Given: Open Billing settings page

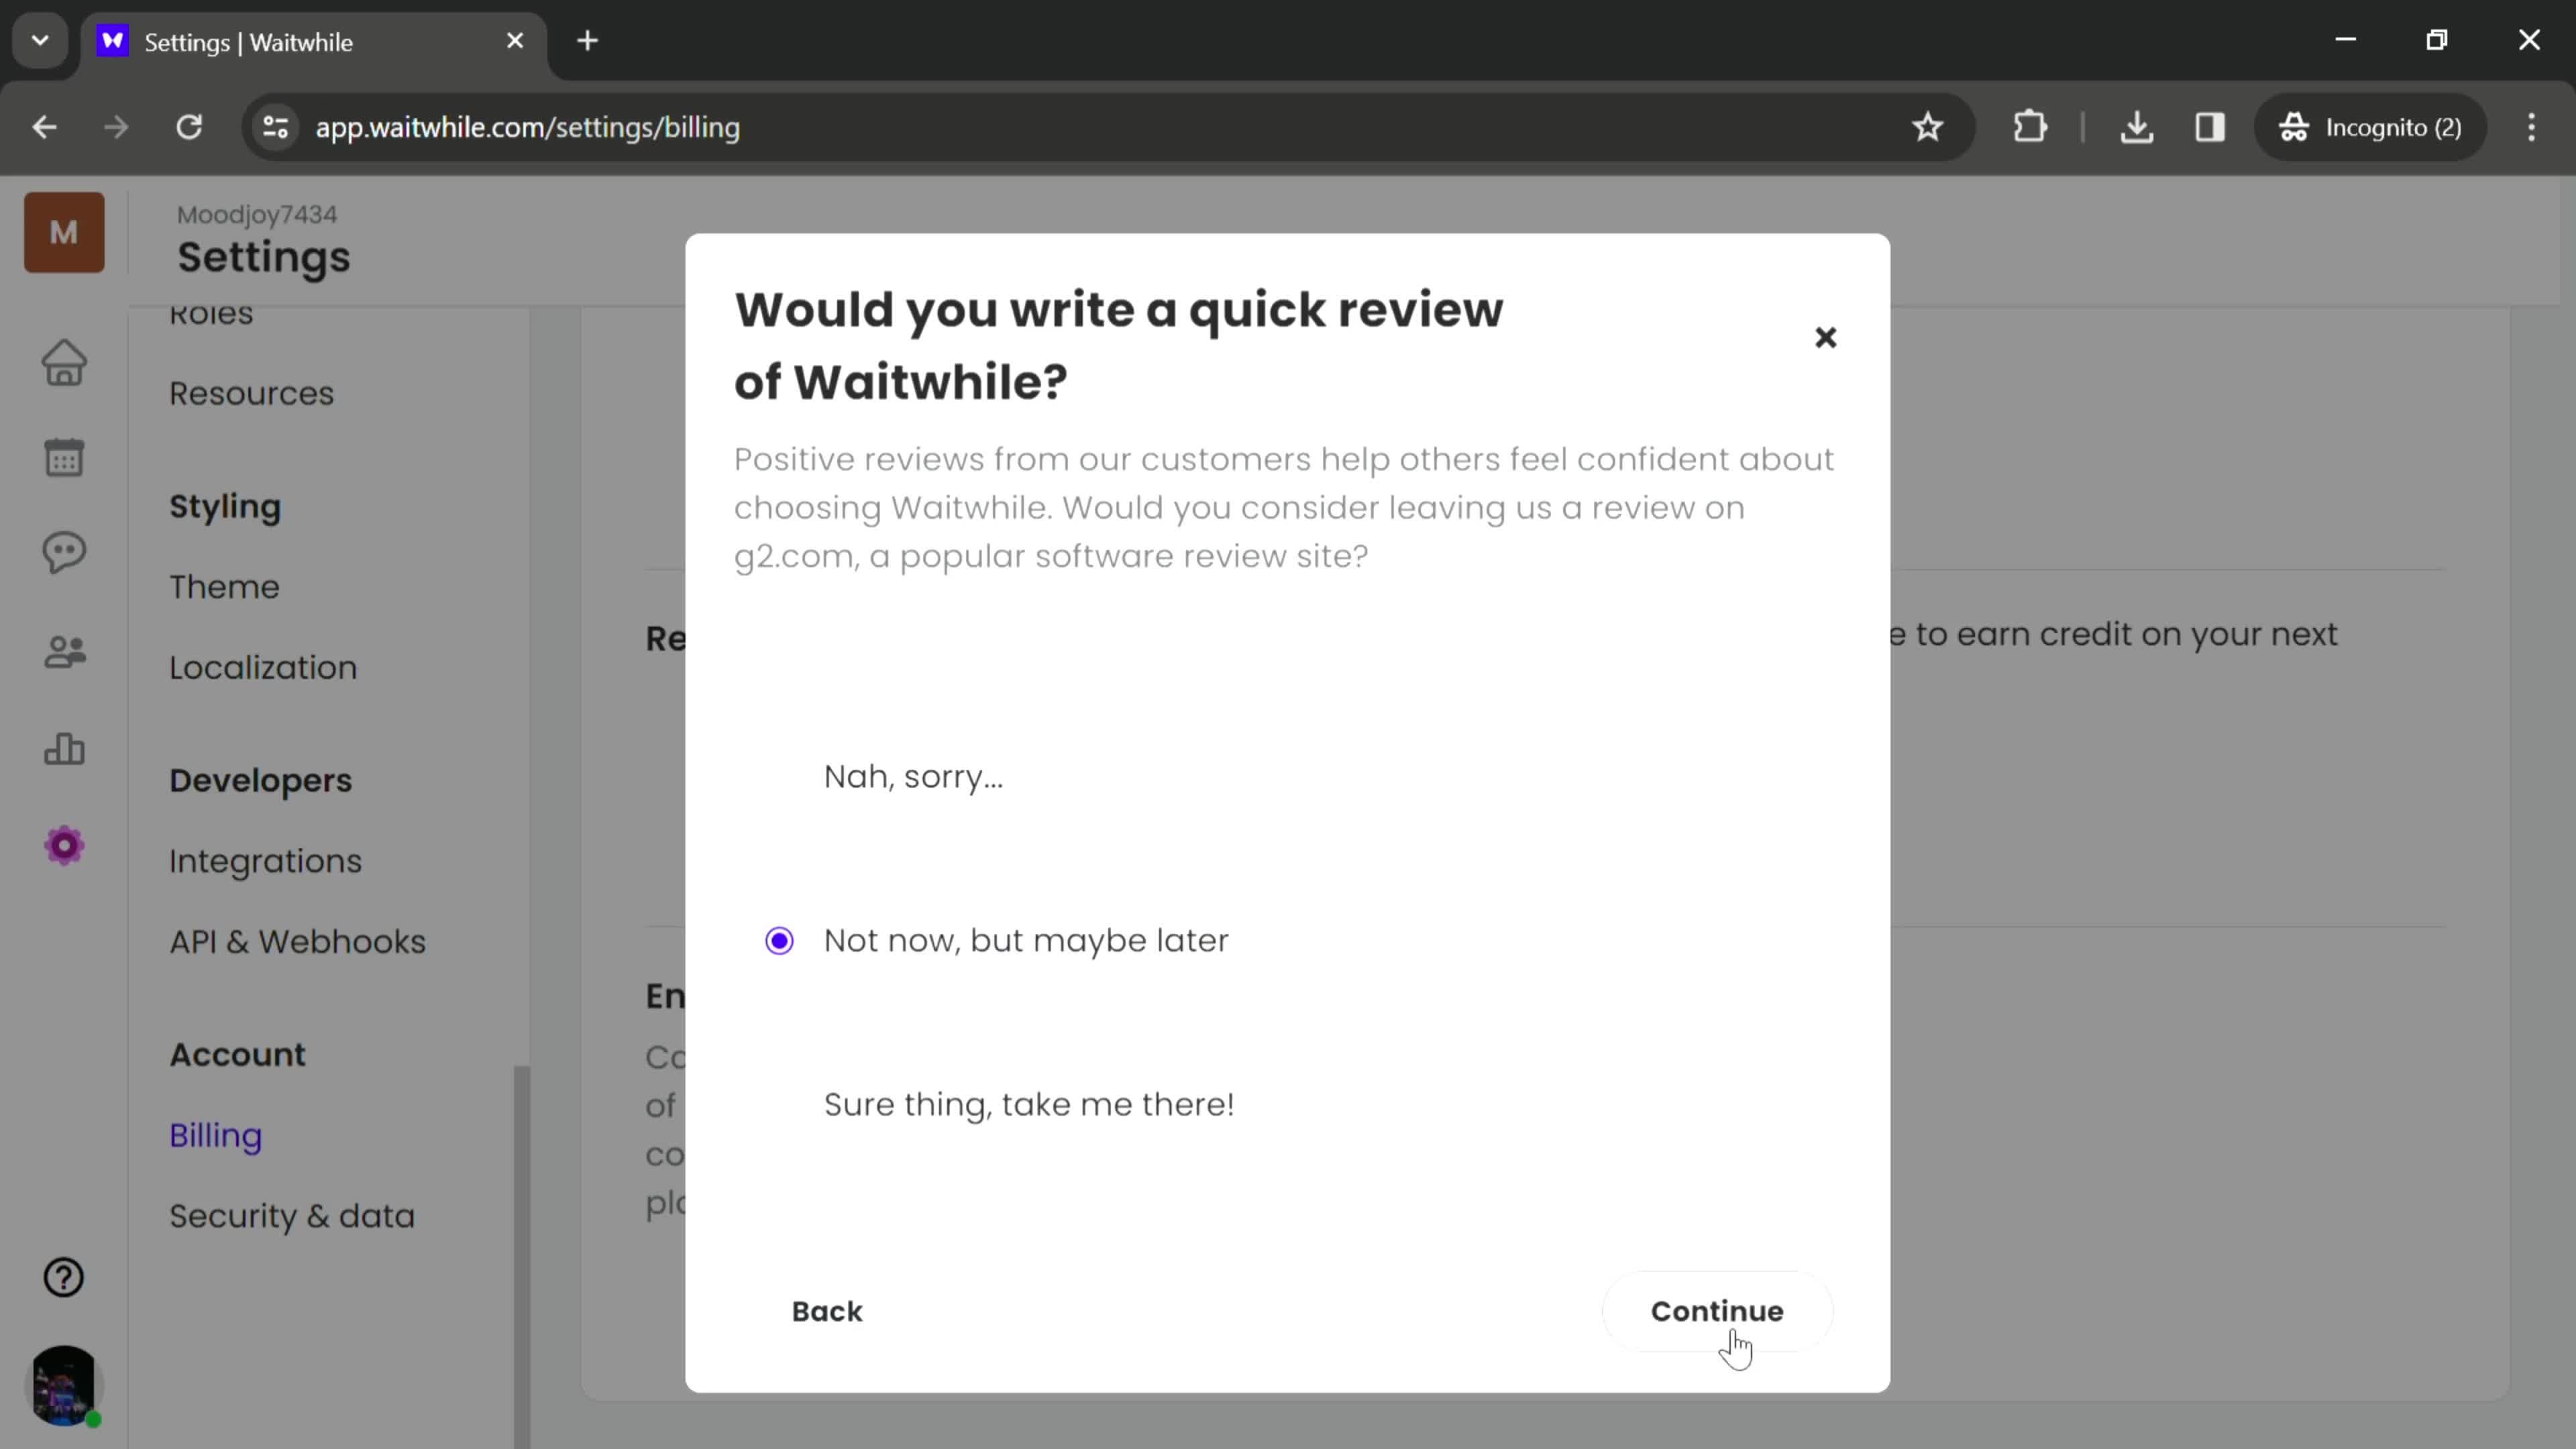Looking at the screenshot, I should point(215,1136).
